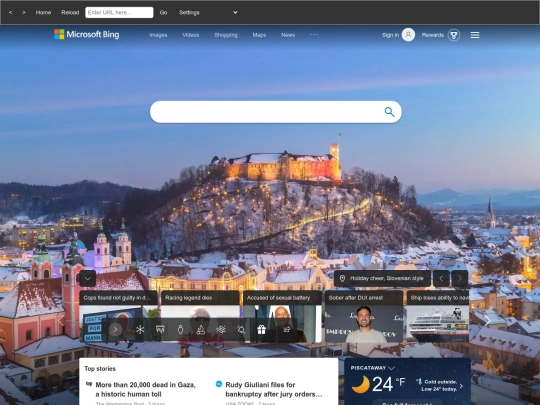Open the News tab
This screenshot has width=540, height=405.
coord(288,35)
